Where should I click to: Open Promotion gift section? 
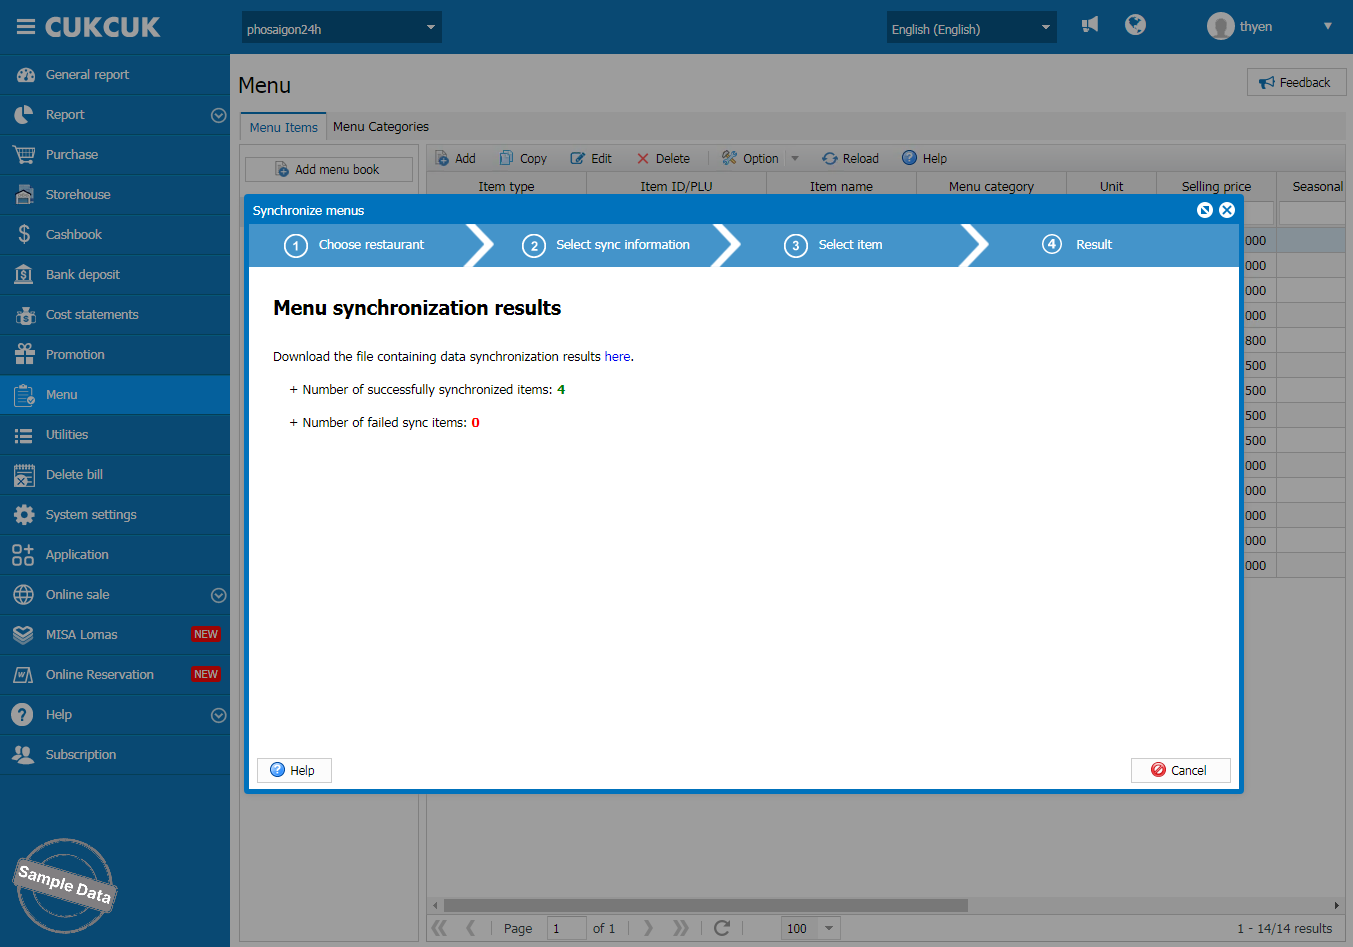[115, 355]
